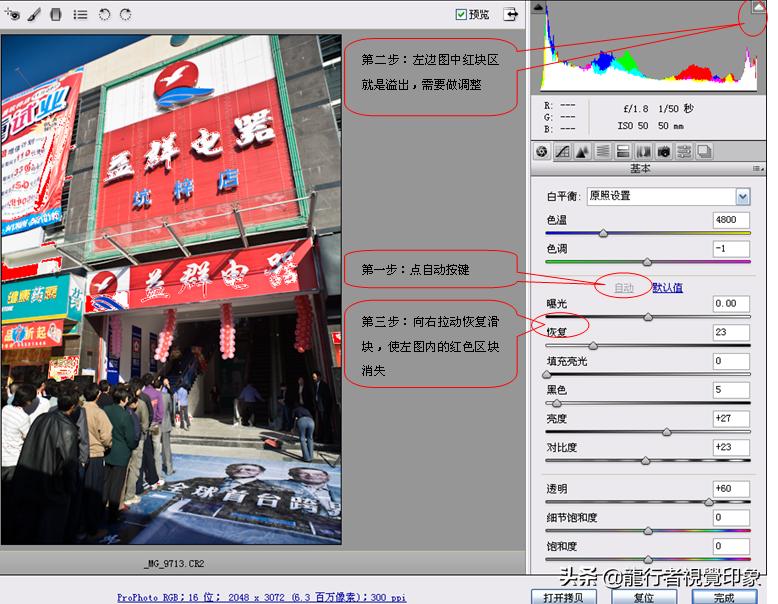This screenshot has height=604, width=778.
Task: Click the 默认值 default link
Action: [667, 288]
